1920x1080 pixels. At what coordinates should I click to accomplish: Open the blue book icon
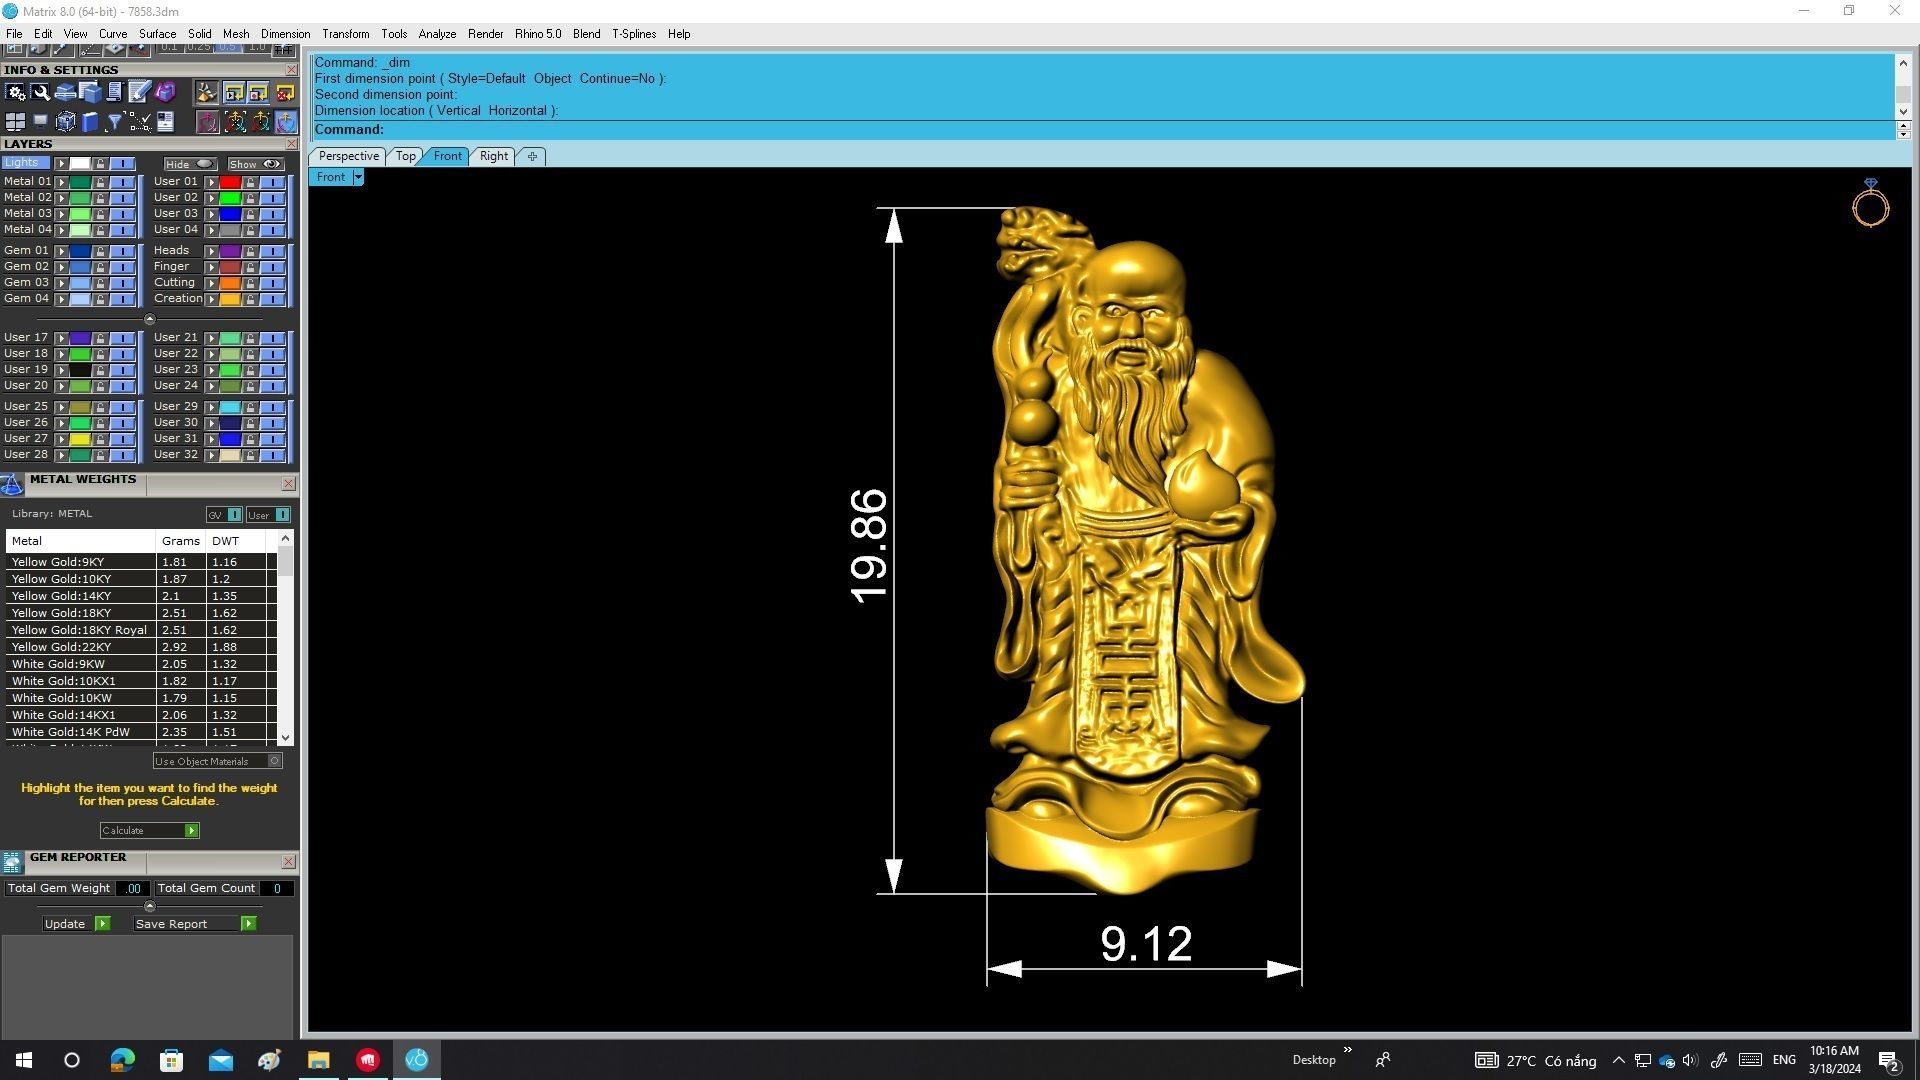(90, 122)
